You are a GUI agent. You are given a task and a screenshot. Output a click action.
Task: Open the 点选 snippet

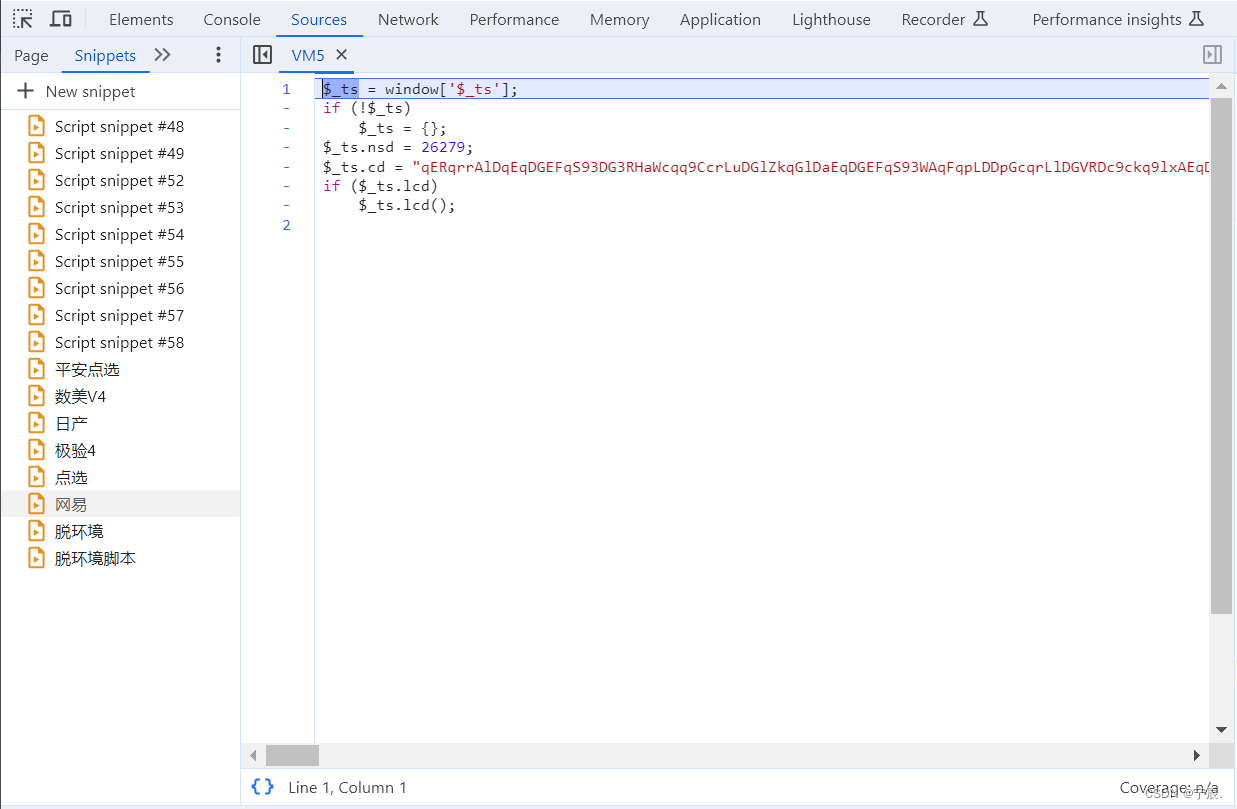point(71,477)
